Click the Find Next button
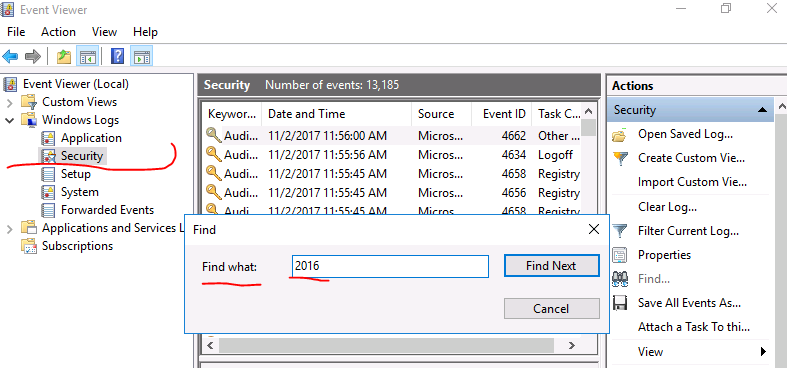 click(552, 266)
